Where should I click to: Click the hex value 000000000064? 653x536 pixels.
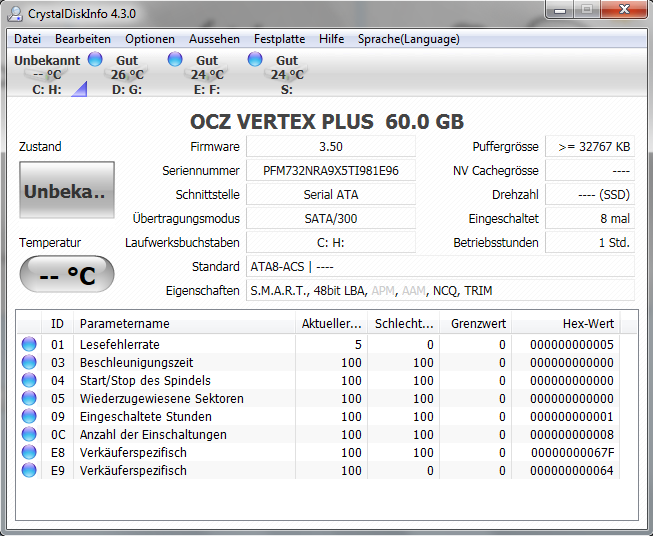[572, 471]
